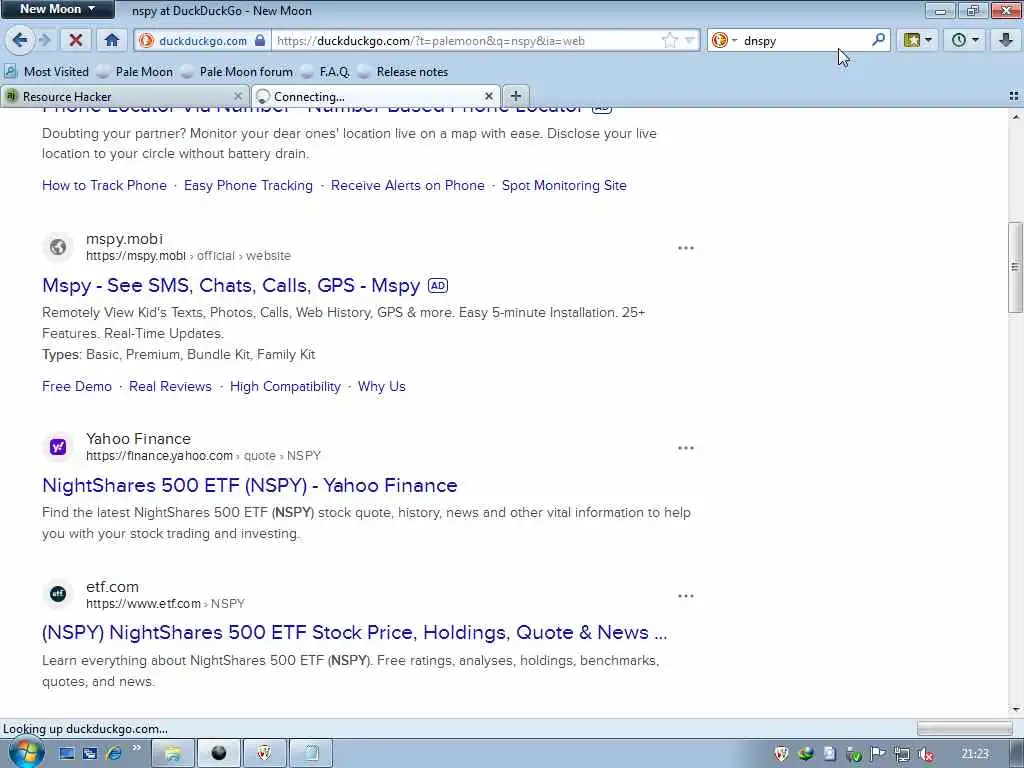The height and width of the screenshot is (768, 1024).
Task: Click the muted volume tray icon
Action: (x=925, y=754)
